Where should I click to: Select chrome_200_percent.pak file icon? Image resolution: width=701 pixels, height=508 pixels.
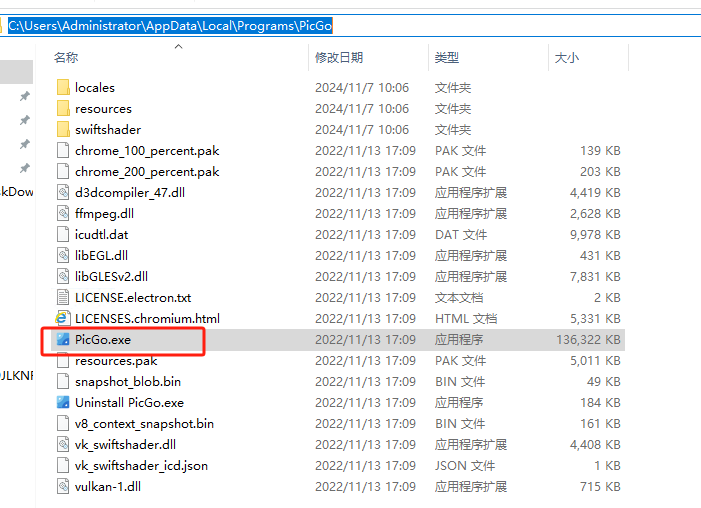point(63,171)
